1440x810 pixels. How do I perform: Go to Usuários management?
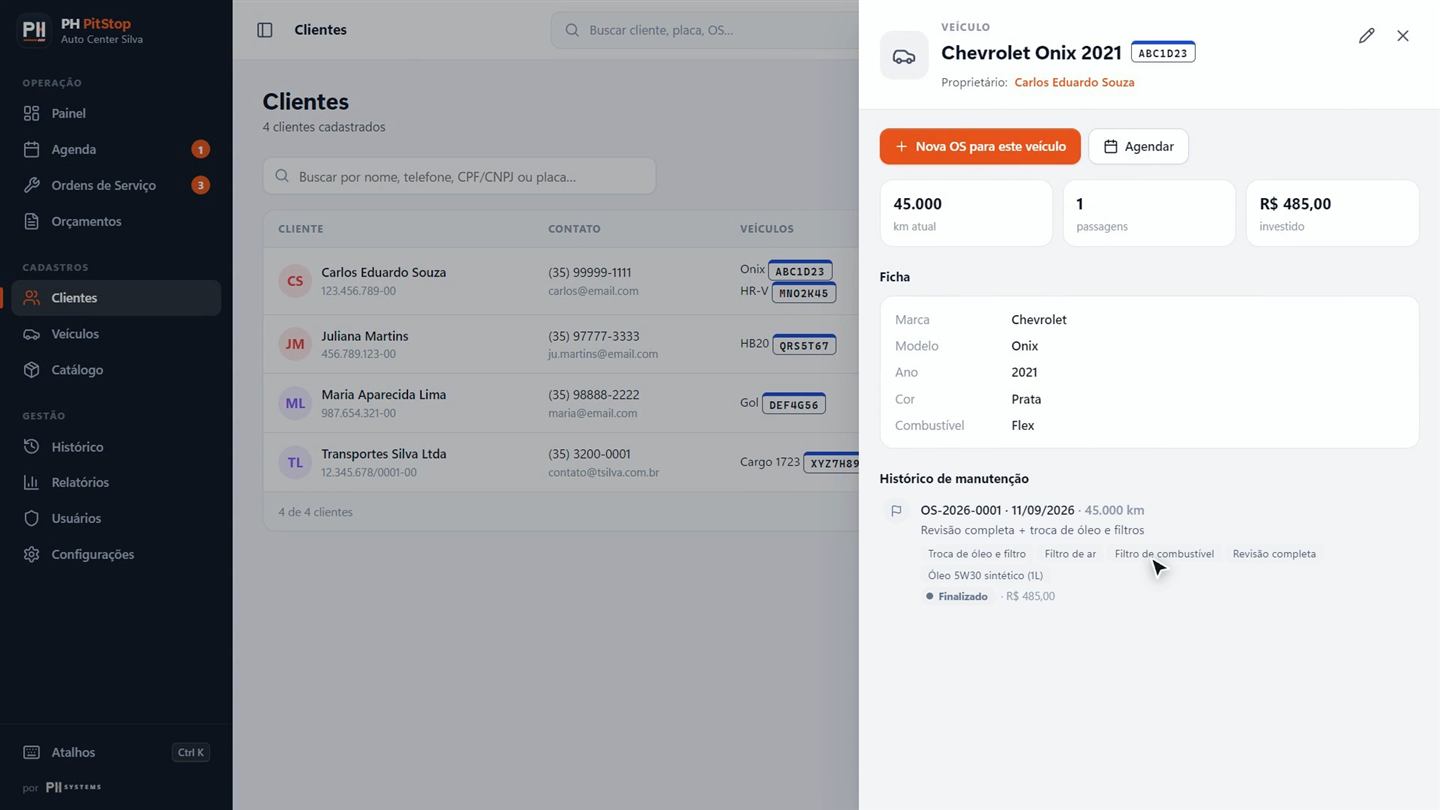(x=116, y=518)
